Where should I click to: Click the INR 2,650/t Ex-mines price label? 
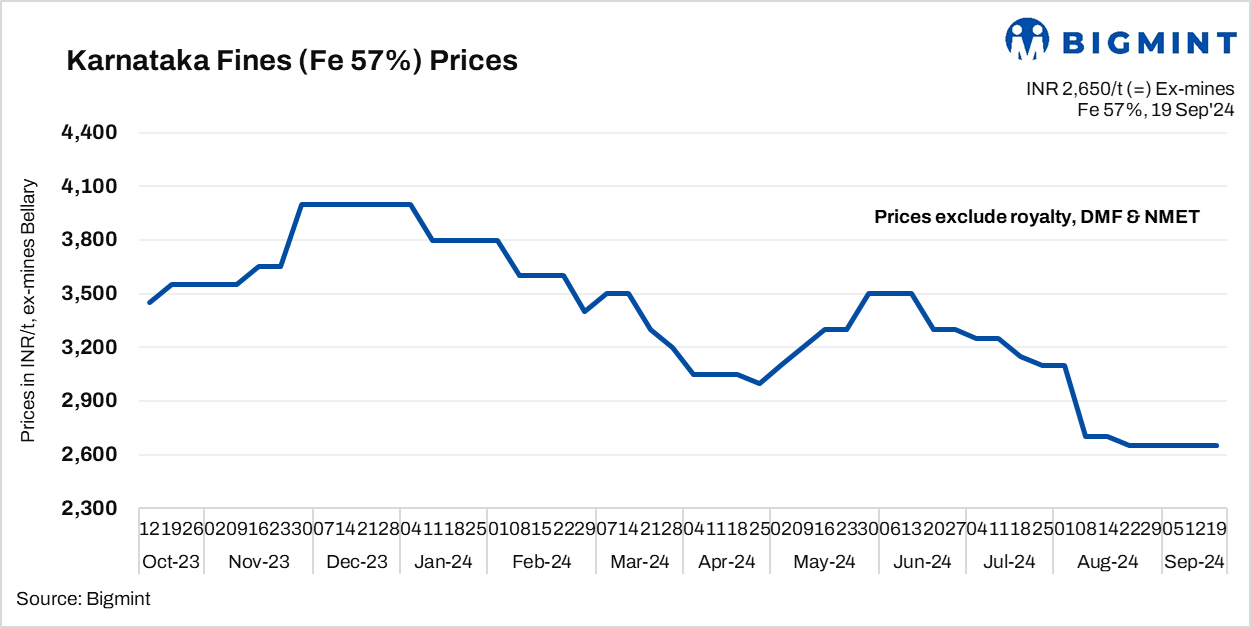pyautogui.click(x=1130, y=89)
